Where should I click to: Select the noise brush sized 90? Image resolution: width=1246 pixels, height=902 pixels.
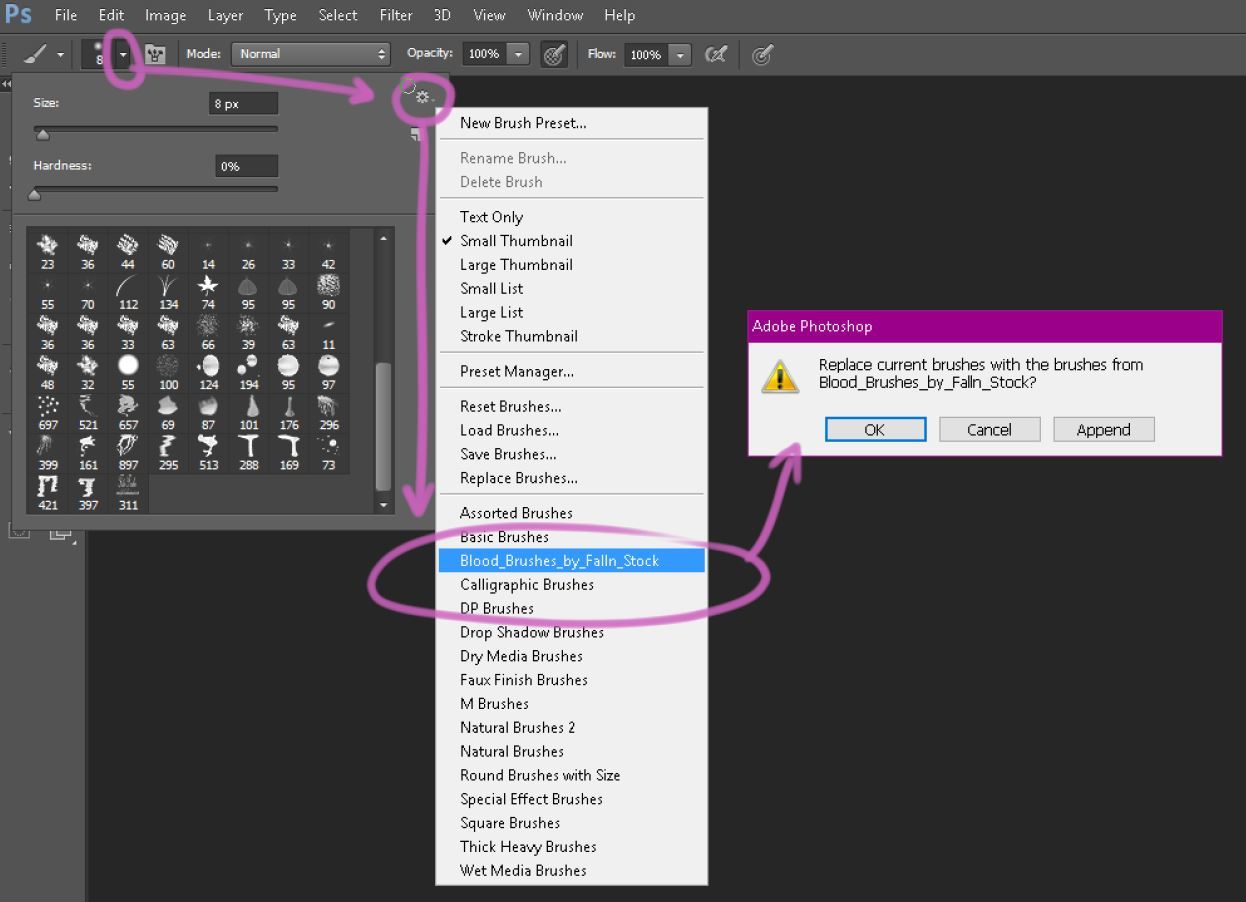[x=328, y=291]
